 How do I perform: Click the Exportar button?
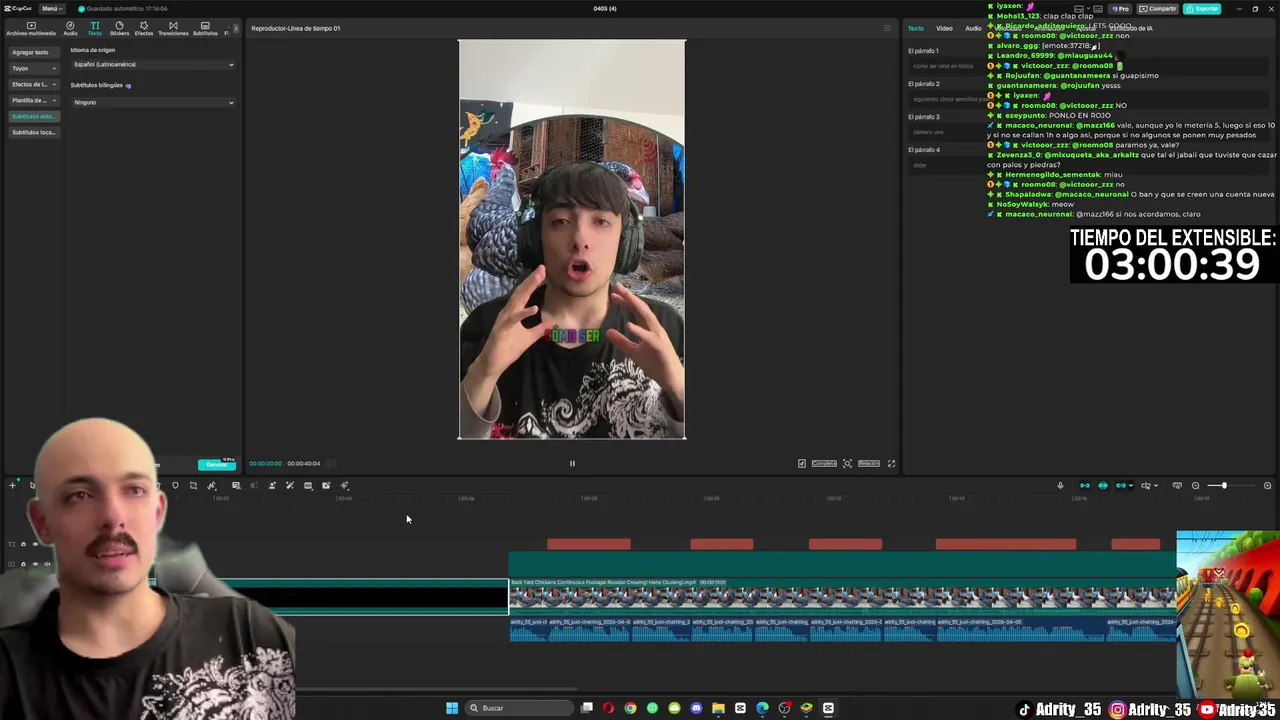pyautogui.click(x=1202, y=9)
